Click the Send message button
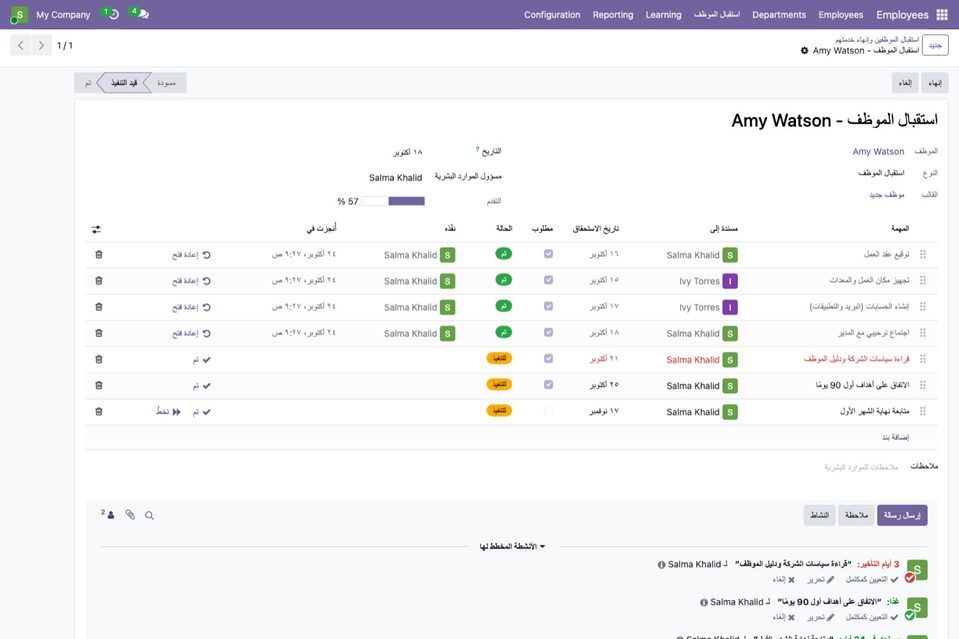The image size is (959, 639). (x=902, y=515)
